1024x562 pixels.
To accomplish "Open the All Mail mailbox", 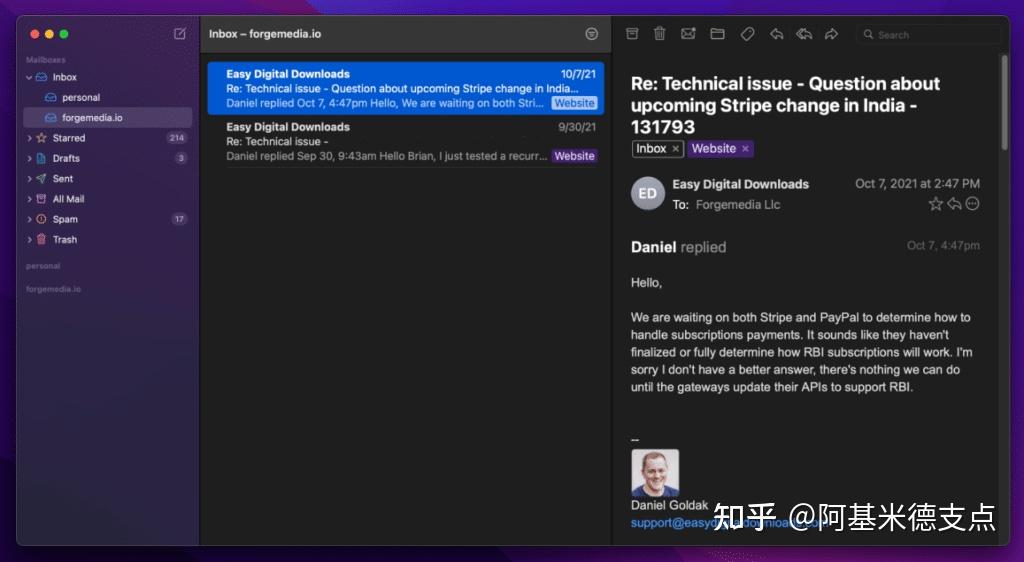I will point(108,199).
